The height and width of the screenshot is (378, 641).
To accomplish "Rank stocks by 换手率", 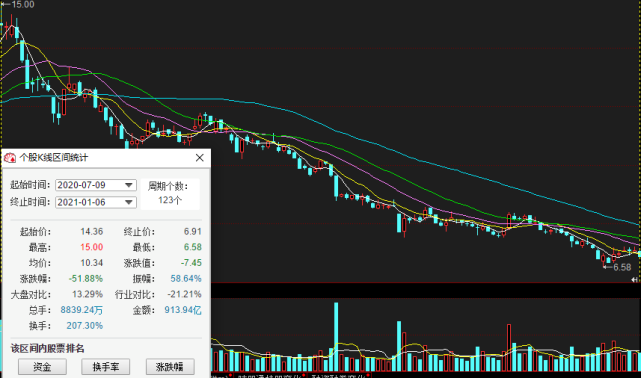I will pos(105,367).
